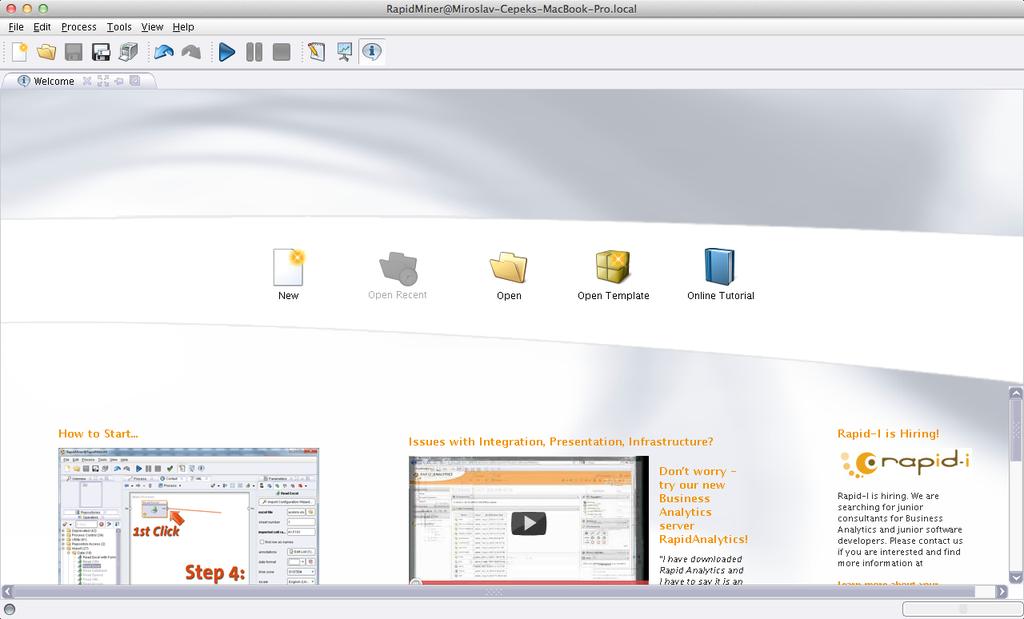Click the progress bar in the status bar
1024x619 pixels.
(963, 609)
